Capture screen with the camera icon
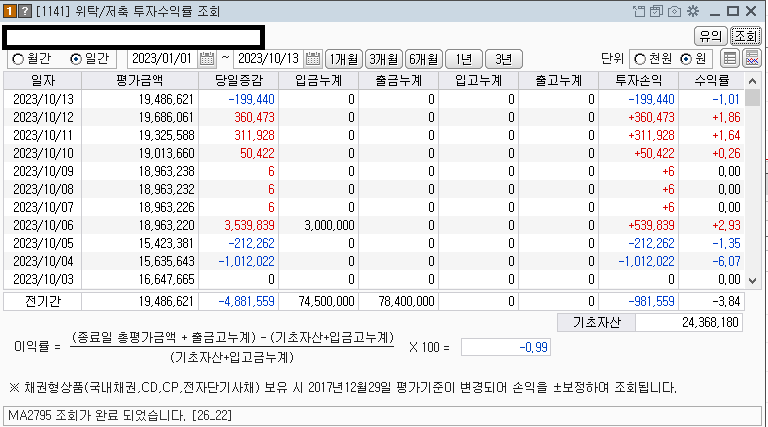The image size is (768, 427). 674,11
